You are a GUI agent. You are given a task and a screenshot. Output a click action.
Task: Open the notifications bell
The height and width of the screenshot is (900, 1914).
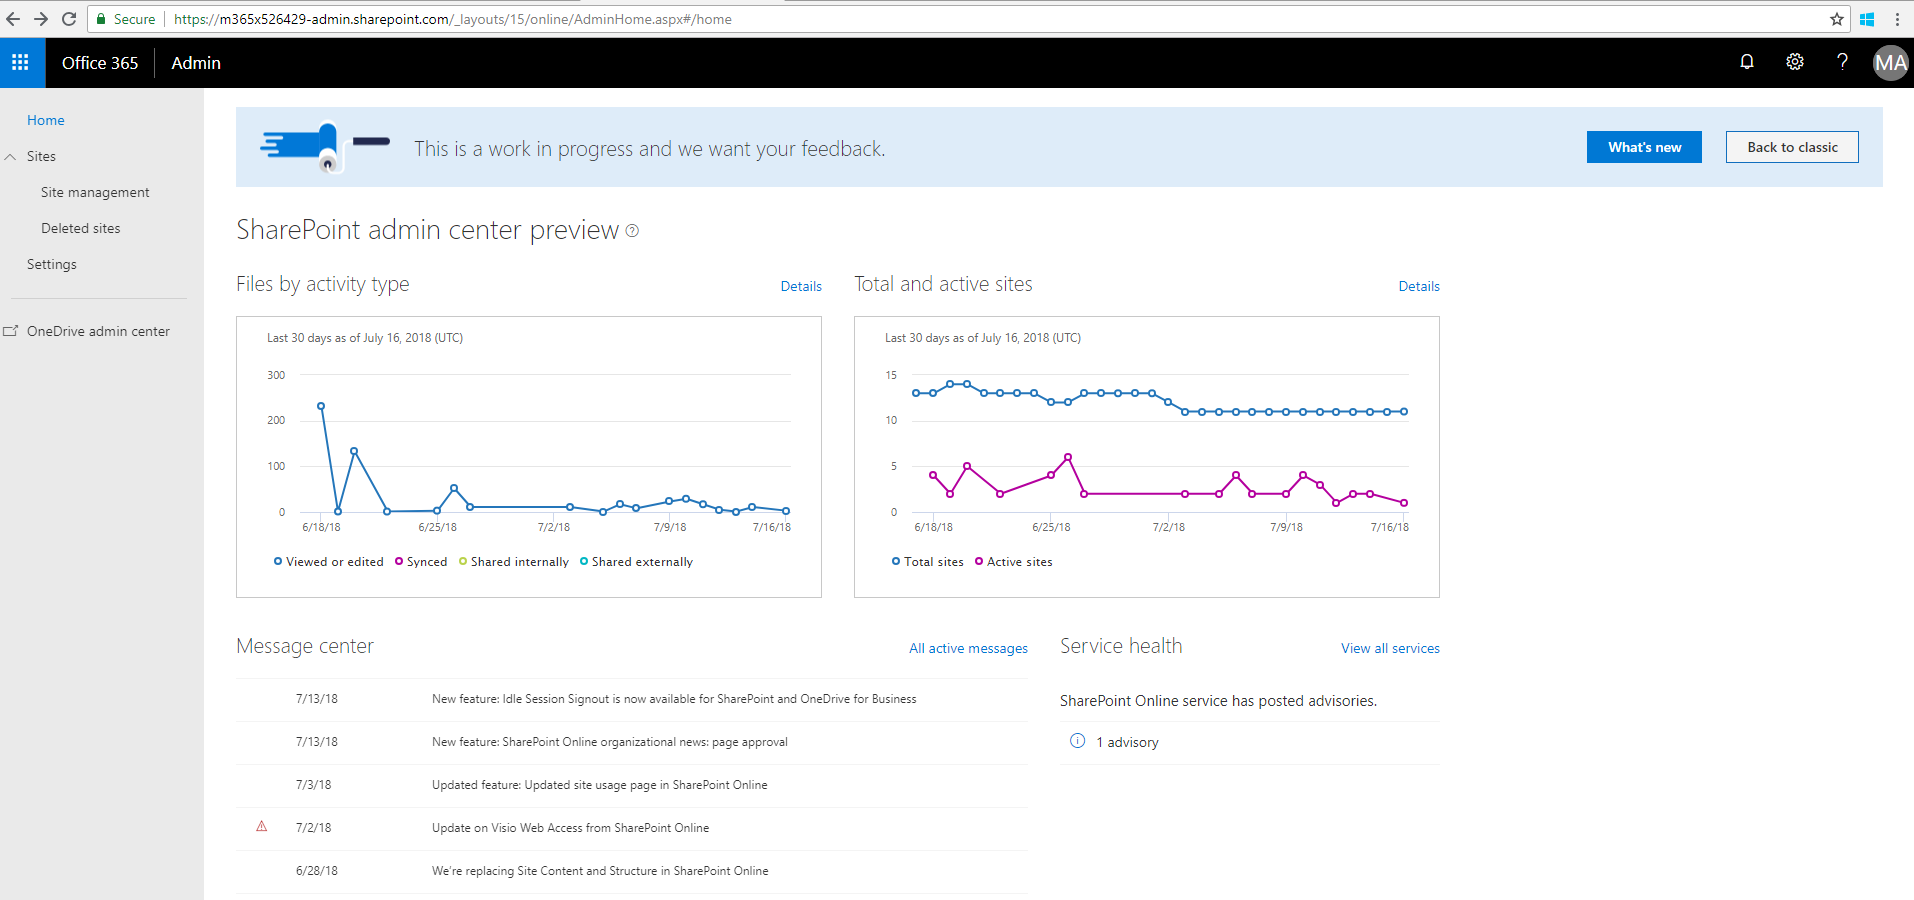[1746, 61]
